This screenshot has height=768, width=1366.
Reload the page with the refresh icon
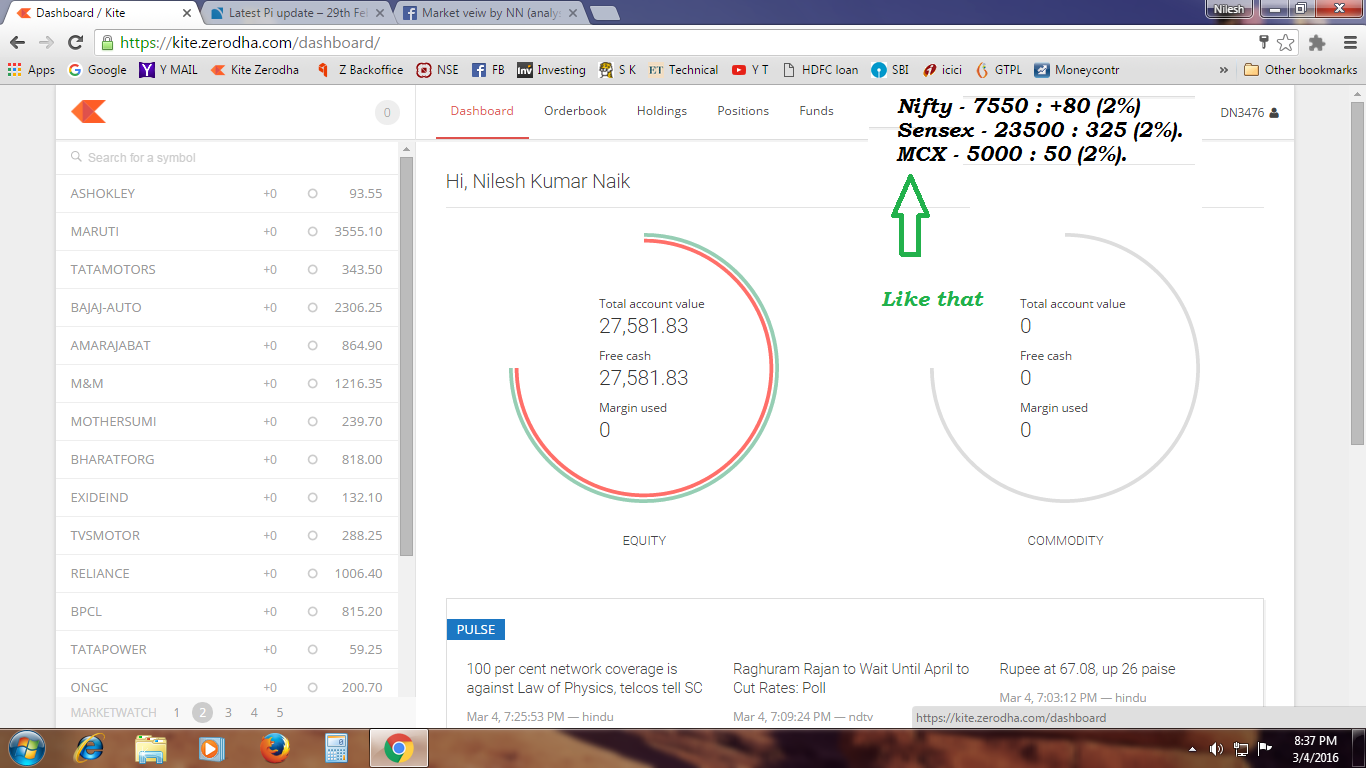point(75,43)
